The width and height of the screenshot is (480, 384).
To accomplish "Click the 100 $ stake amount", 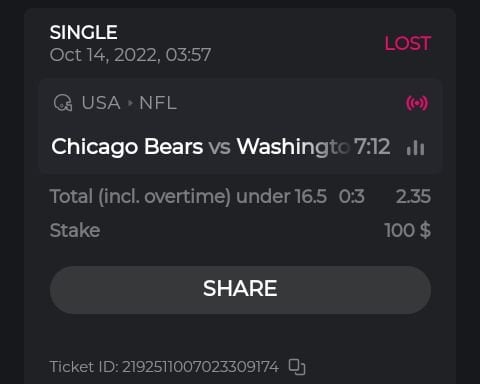I will [408, 230].
